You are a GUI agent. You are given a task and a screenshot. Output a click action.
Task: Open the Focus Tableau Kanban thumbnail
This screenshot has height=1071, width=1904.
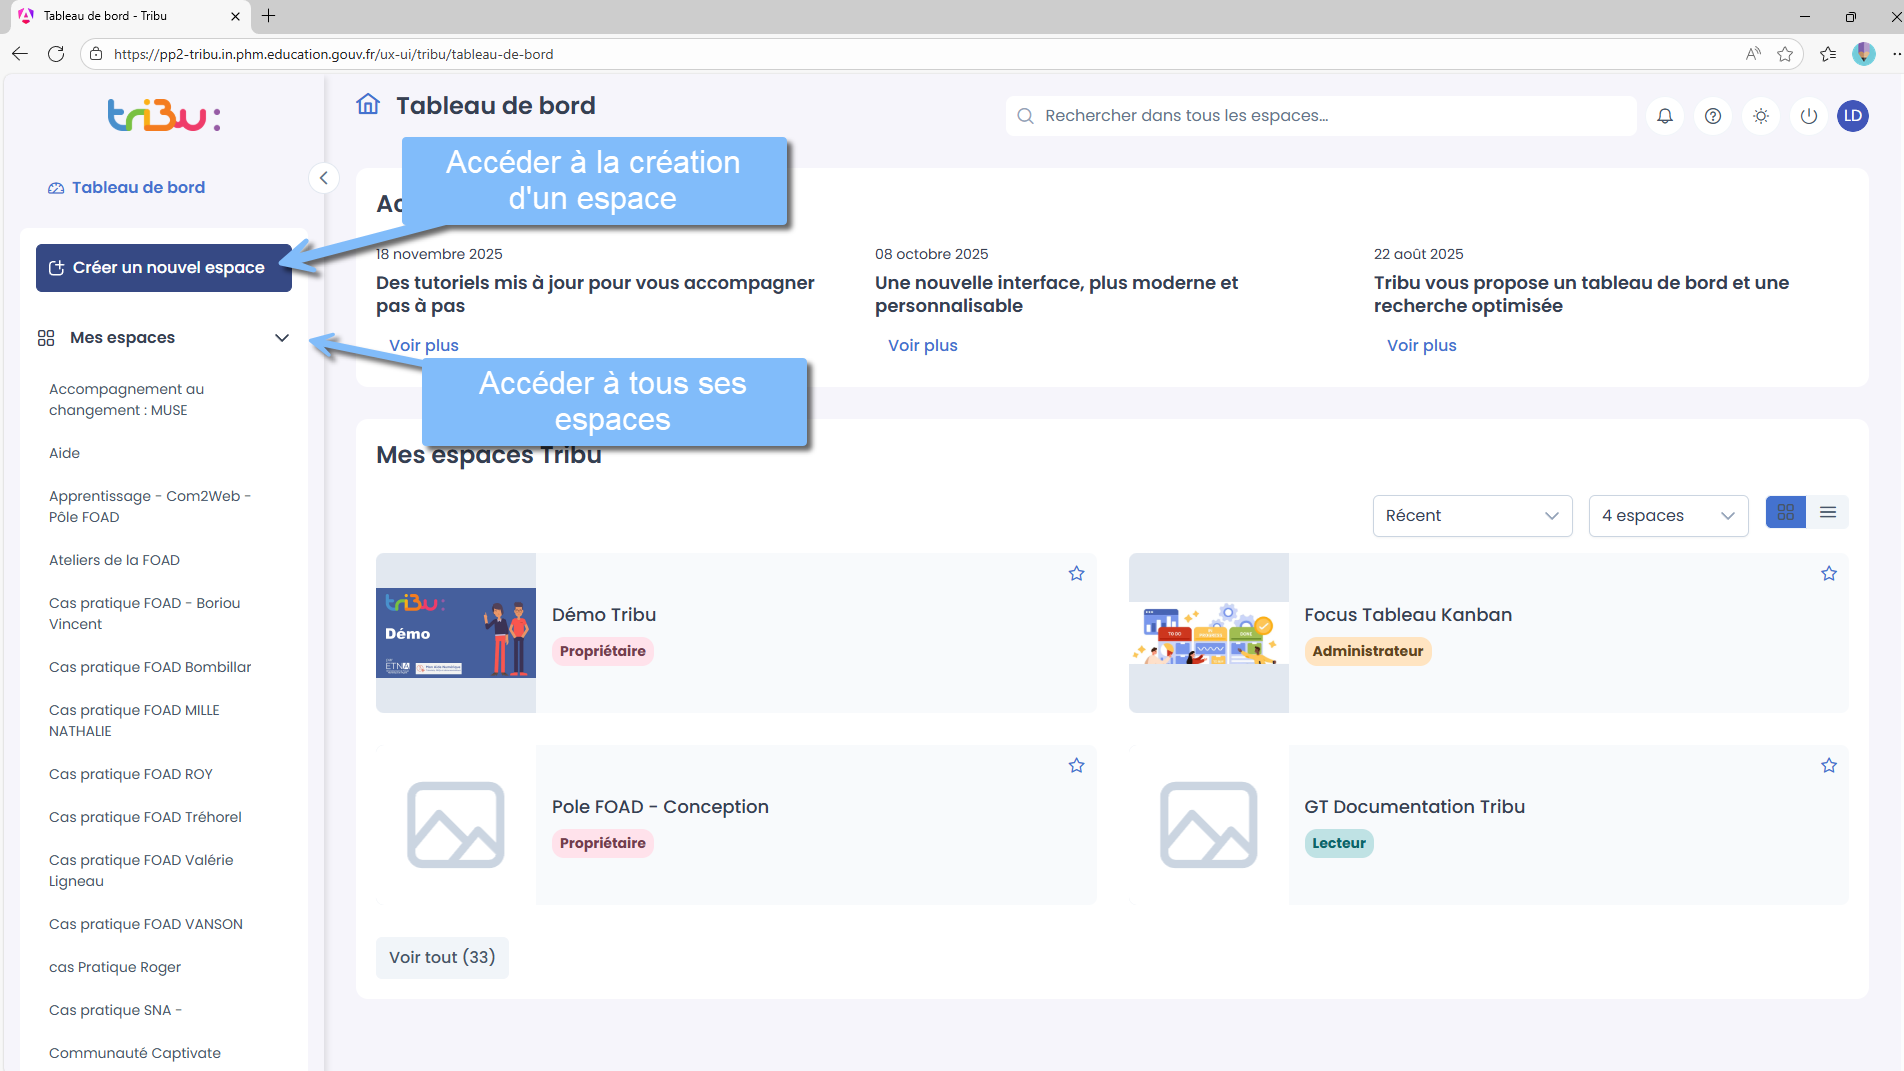1209,633
